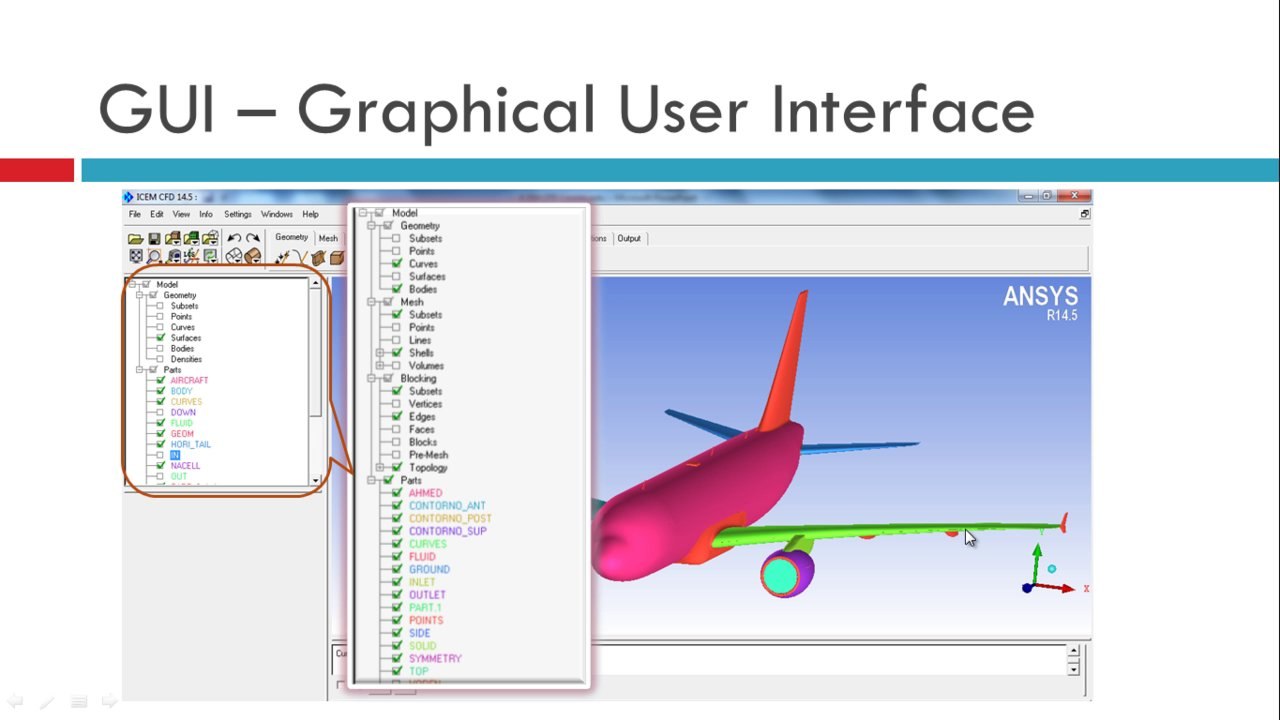The height and width of the screenshot is (720, 1280).
Task: Click the Redo arrow icon
Action: 253,238
